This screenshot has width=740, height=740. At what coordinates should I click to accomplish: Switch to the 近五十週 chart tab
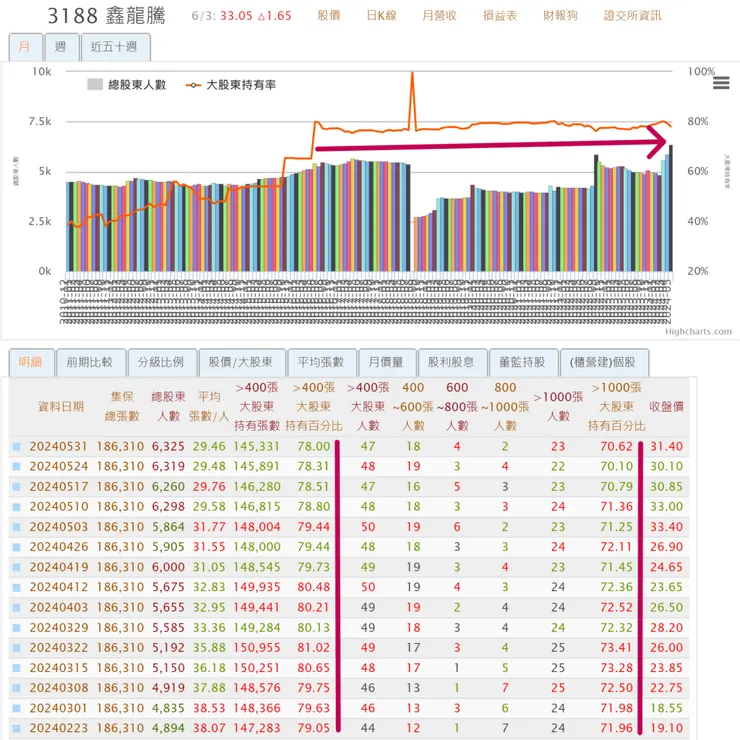pyautogui.click(x=116, y=47)
